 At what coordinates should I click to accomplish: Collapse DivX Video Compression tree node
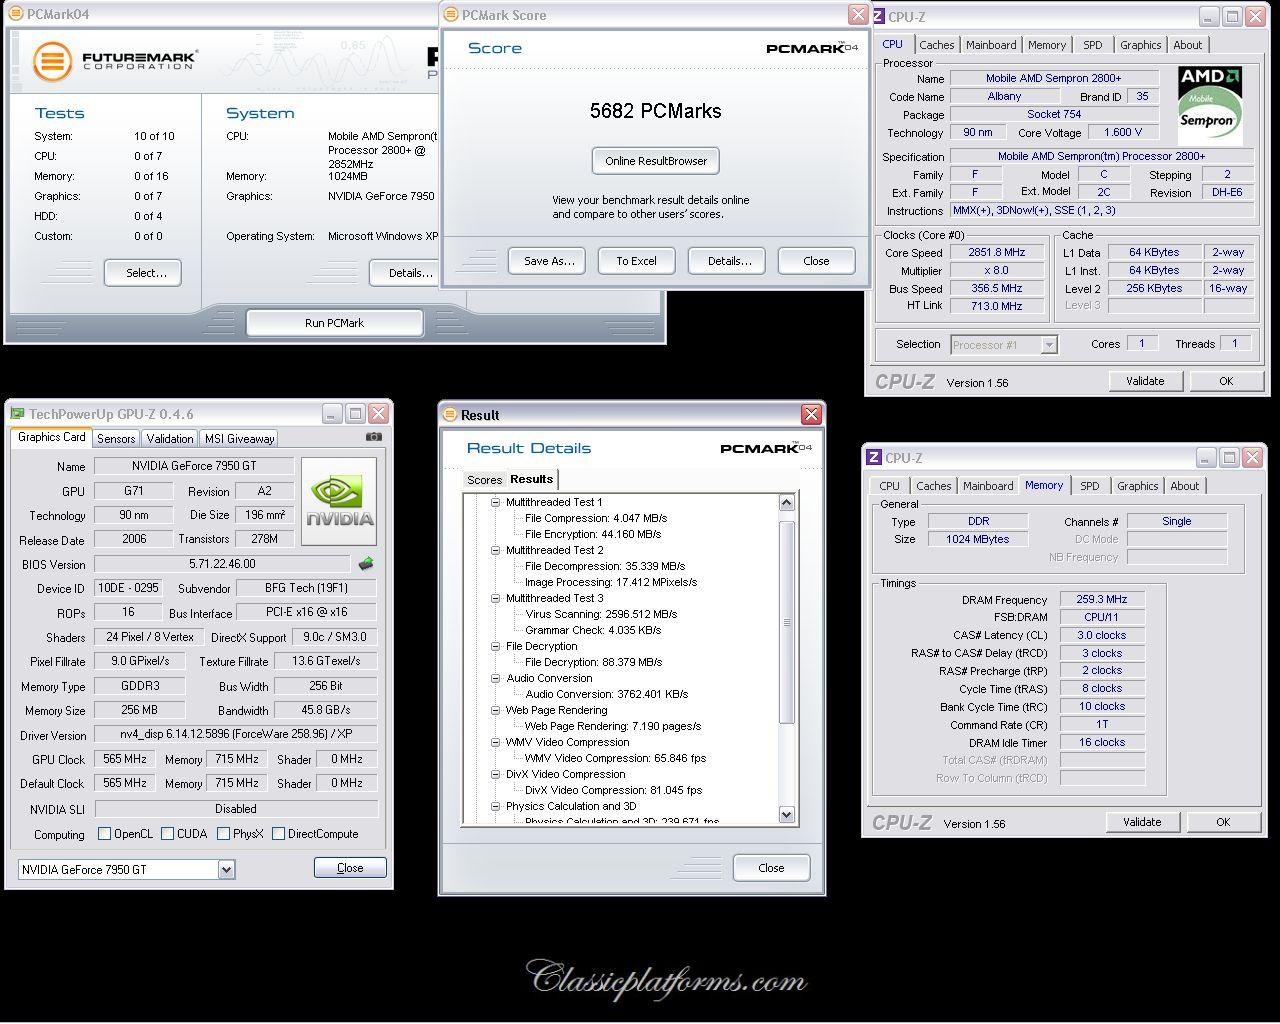click(x=495, y=774)
